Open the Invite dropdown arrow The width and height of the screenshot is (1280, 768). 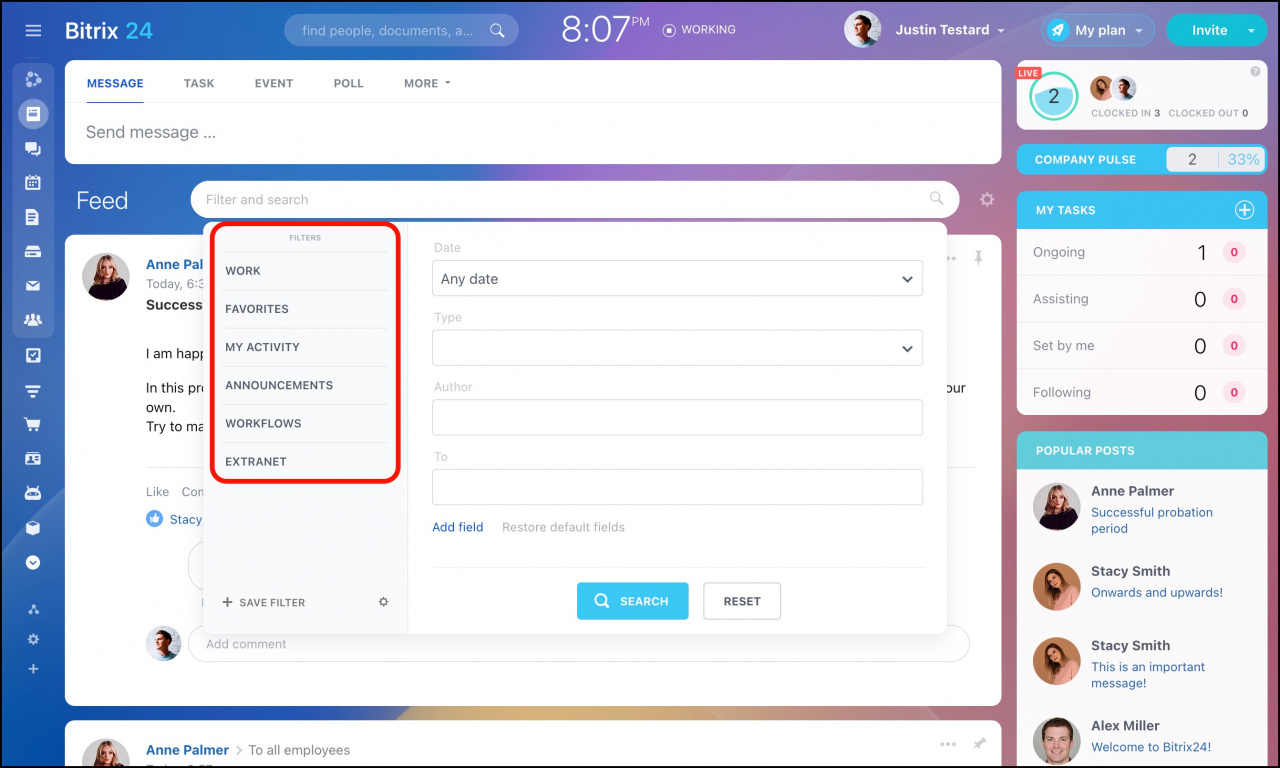[1251, 31]
